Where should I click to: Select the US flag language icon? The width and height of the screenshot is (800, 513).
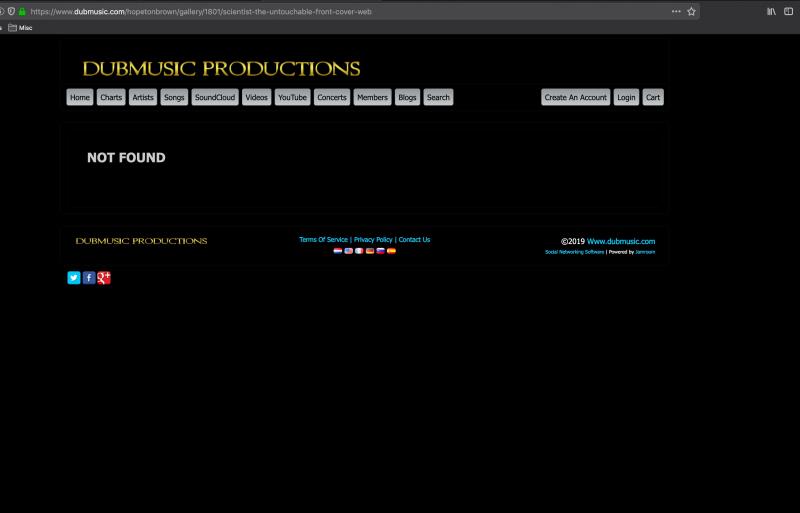pyautogui.click(x=348, y=251)
